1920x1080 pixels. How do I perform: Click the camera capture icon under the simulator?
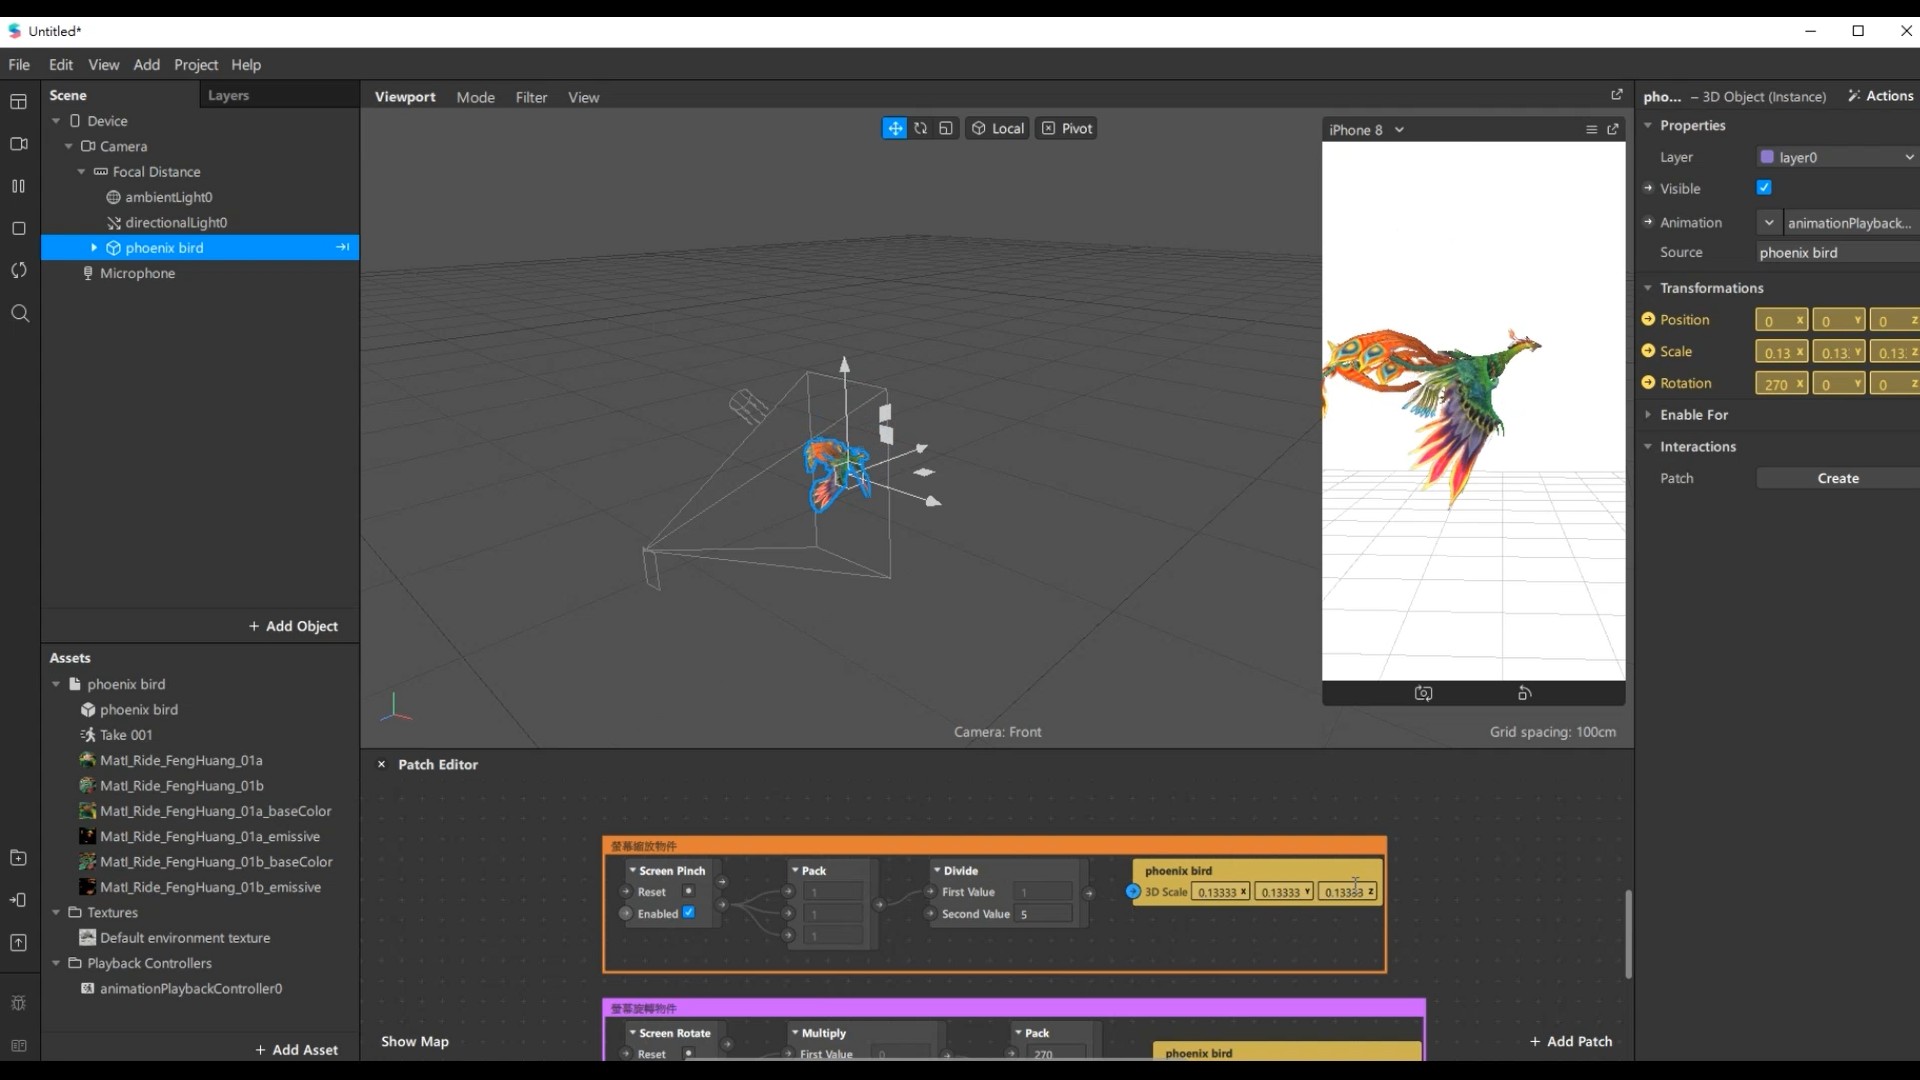(x=1423, y=693)
